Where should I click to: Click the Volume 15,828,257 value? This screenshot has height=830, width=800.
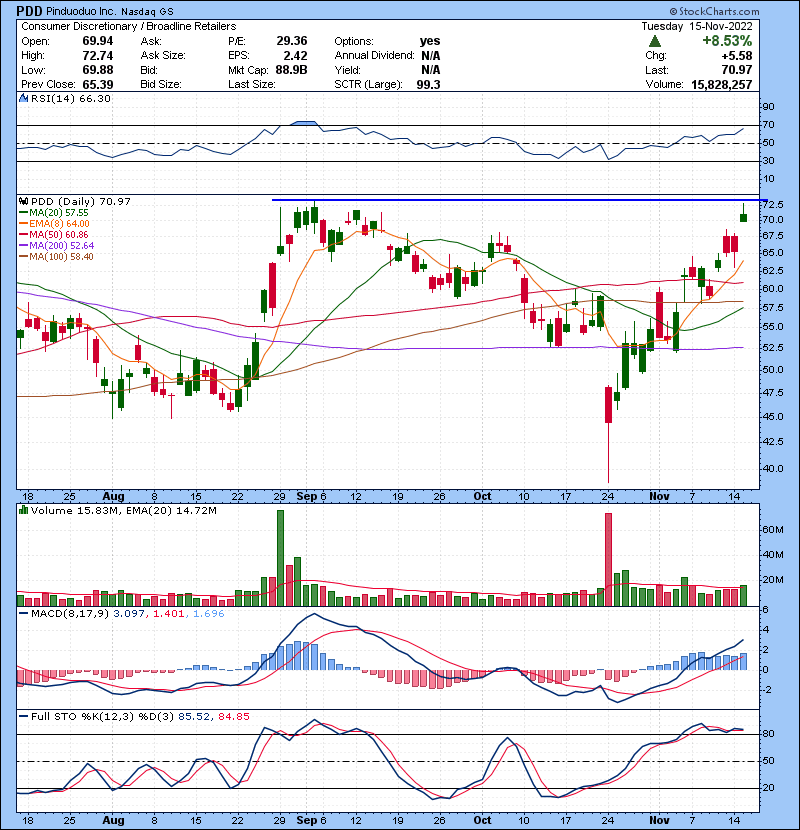722,84
